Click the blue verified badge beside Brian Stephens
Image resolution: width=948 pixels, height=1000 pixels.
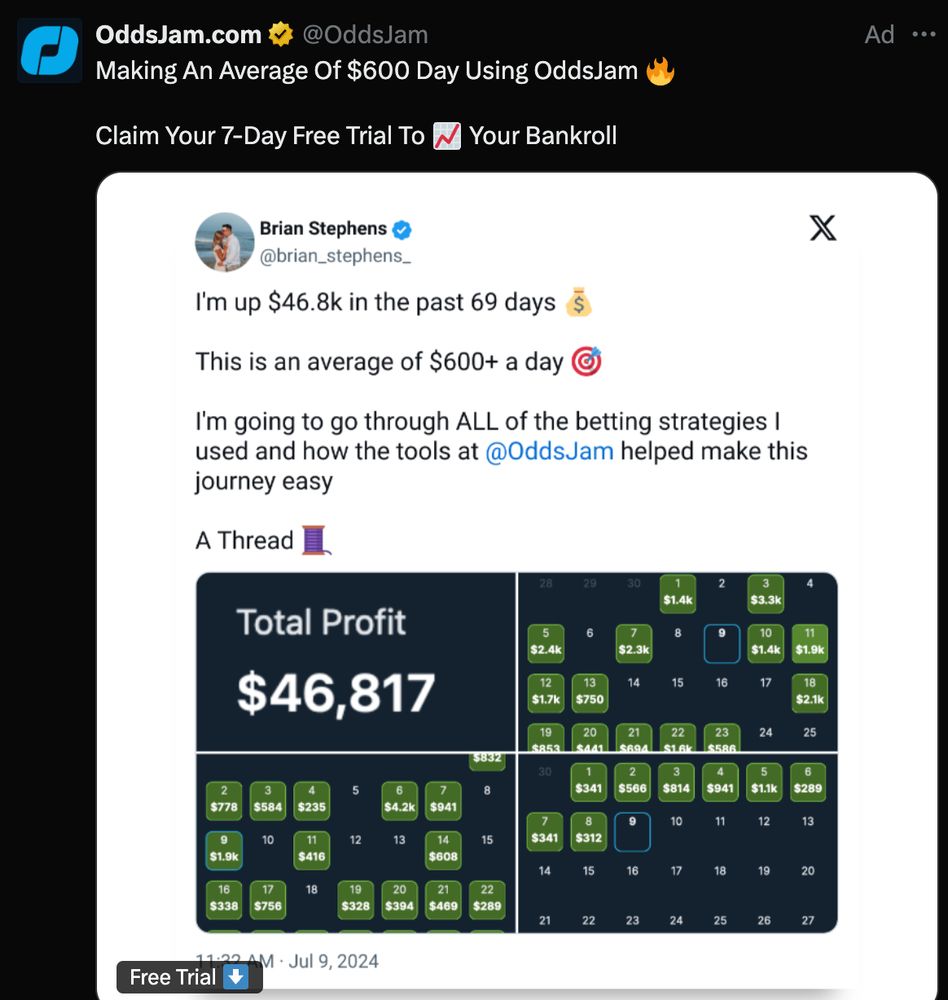tap(402, 229)
